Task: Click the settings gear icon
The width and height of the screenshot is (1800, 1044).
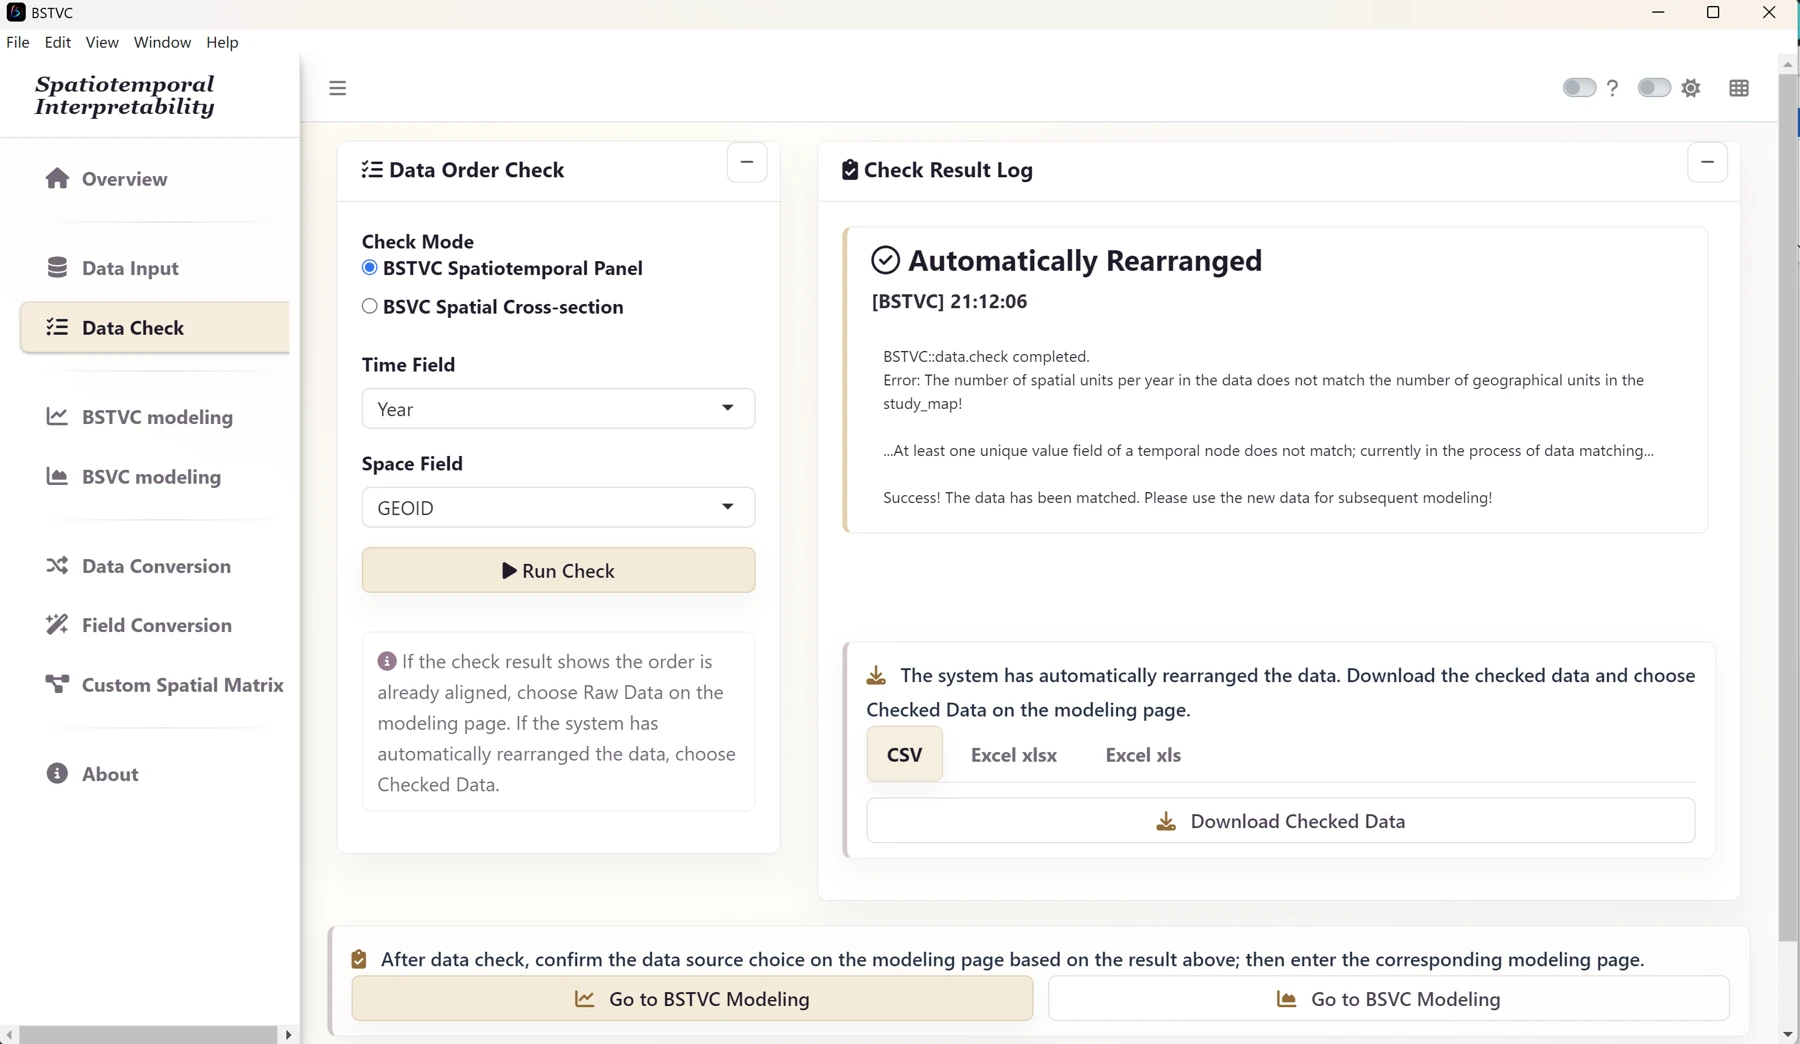Action: click(x=1691, y=88)
